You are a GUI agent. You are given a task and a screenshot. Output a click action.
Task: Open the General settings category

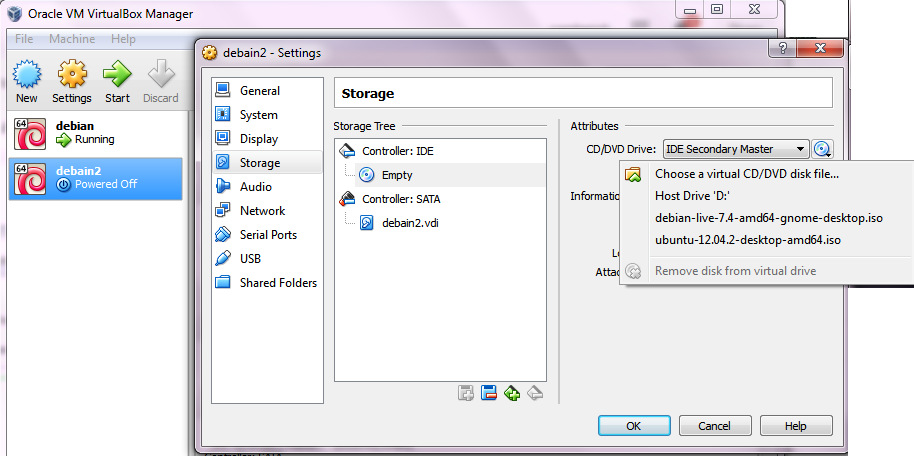click(267, 91)
